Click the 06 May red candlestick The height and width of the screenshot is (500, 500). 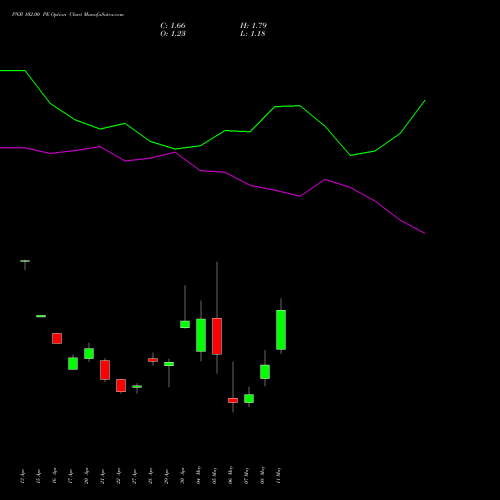[233, 400]
